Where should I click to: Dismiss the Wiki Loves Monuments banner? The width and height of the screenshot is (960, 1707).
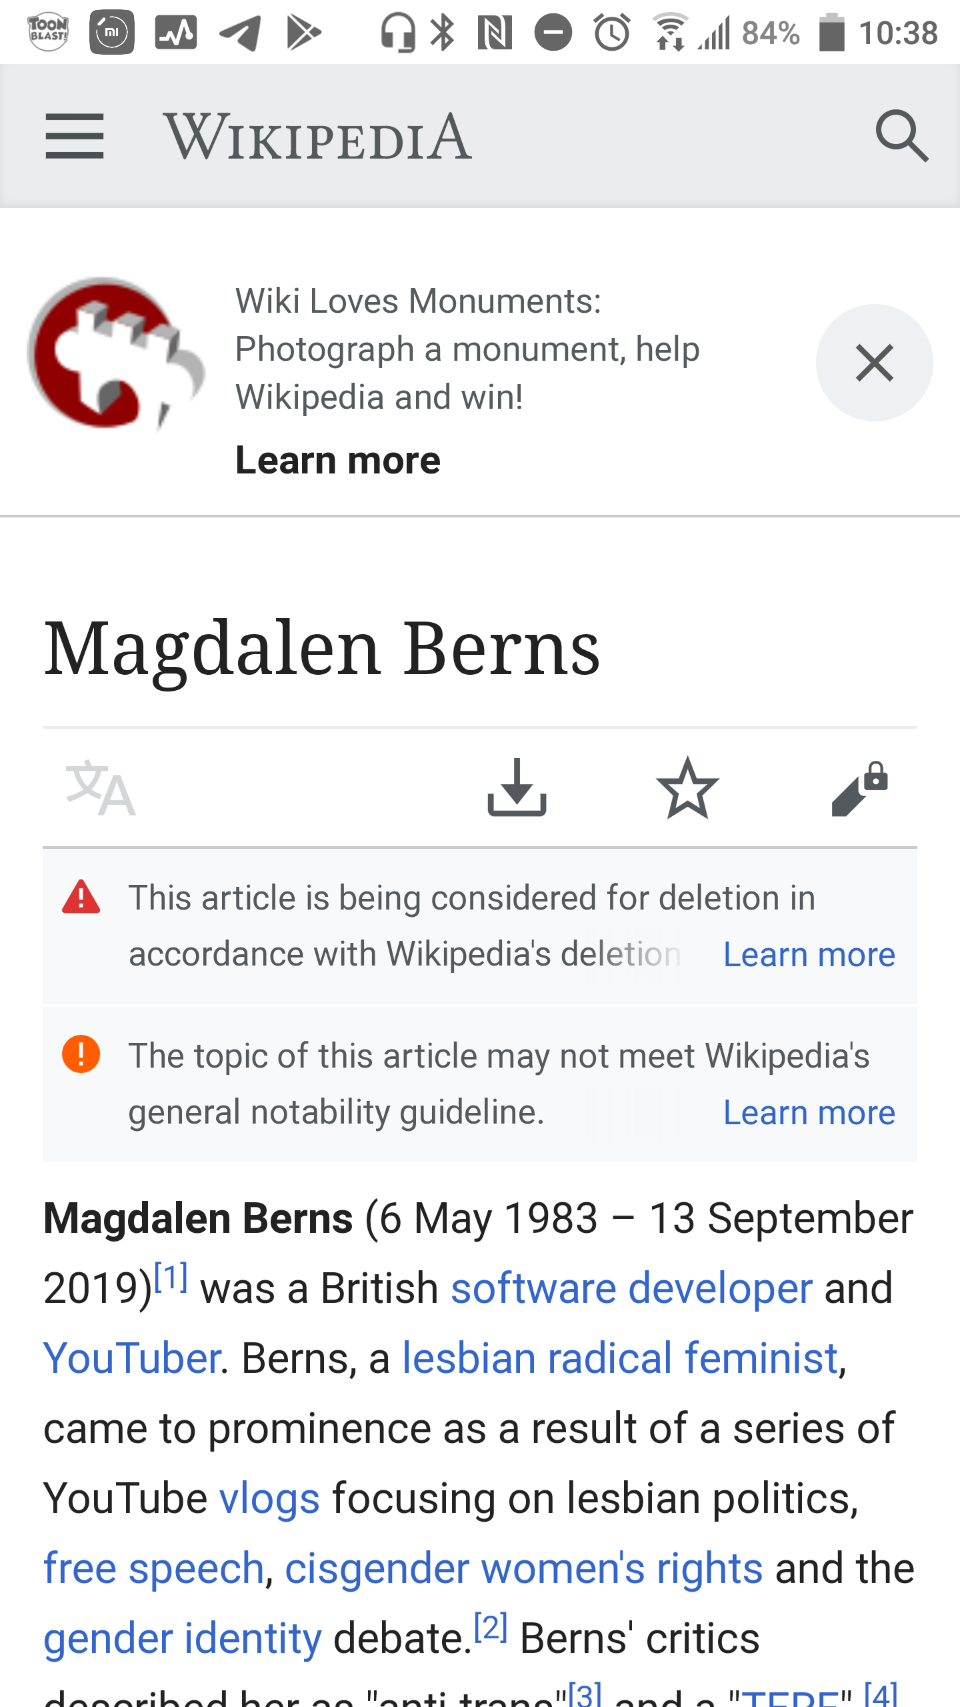(874, 363)
